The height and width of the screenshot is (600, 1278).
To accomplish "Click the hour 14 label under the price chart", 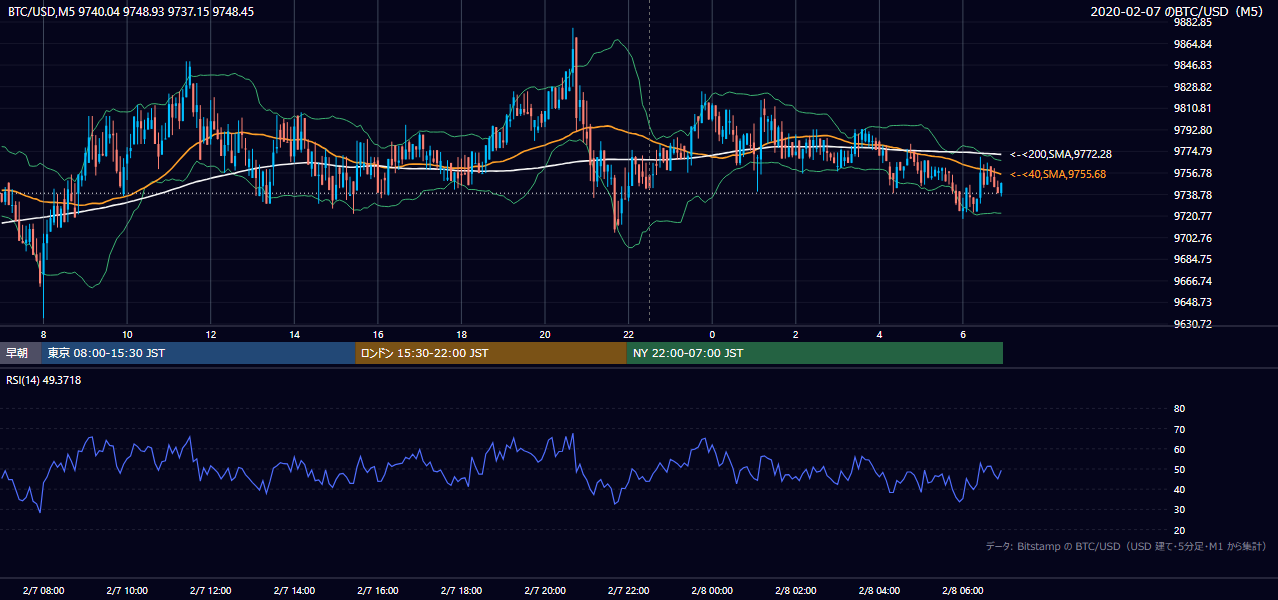I will 294,335.
